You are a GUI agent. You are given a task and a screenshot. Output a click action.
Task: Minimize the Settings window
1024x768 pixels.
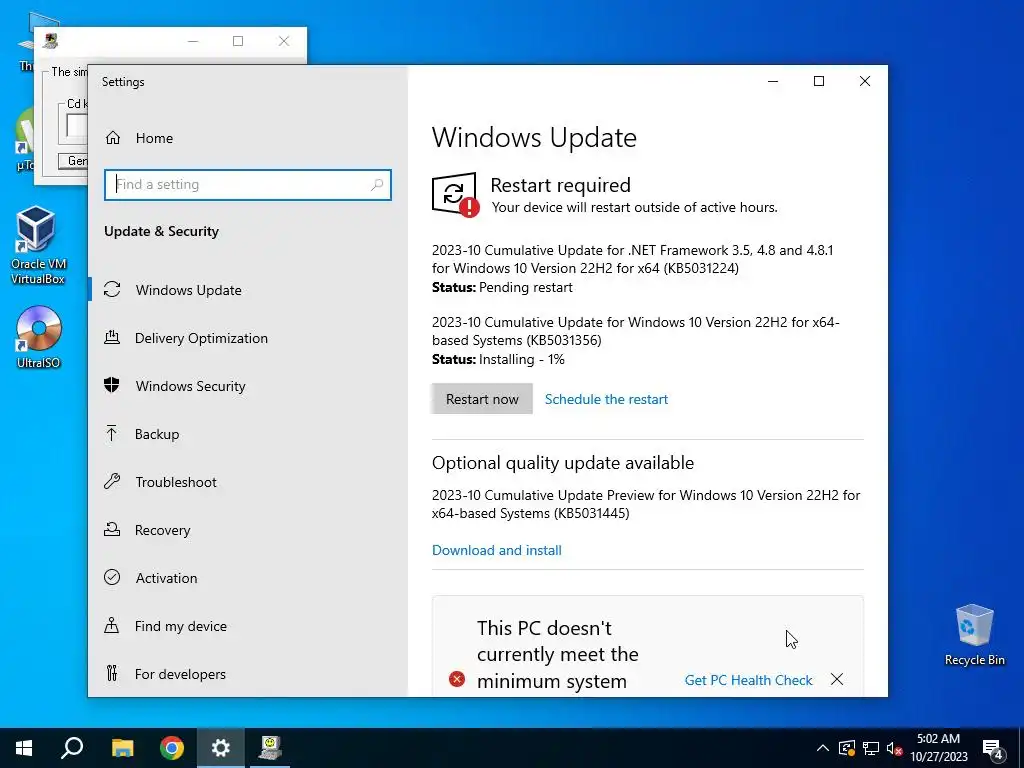click(x=773, y=81)
